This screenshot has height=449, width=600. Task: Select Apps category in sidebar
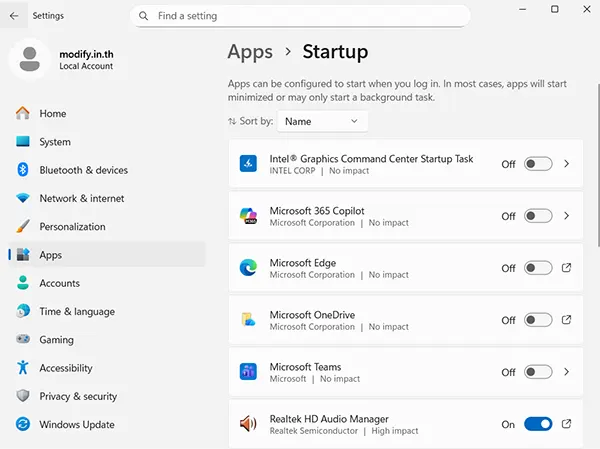click(x=107, y=255)
